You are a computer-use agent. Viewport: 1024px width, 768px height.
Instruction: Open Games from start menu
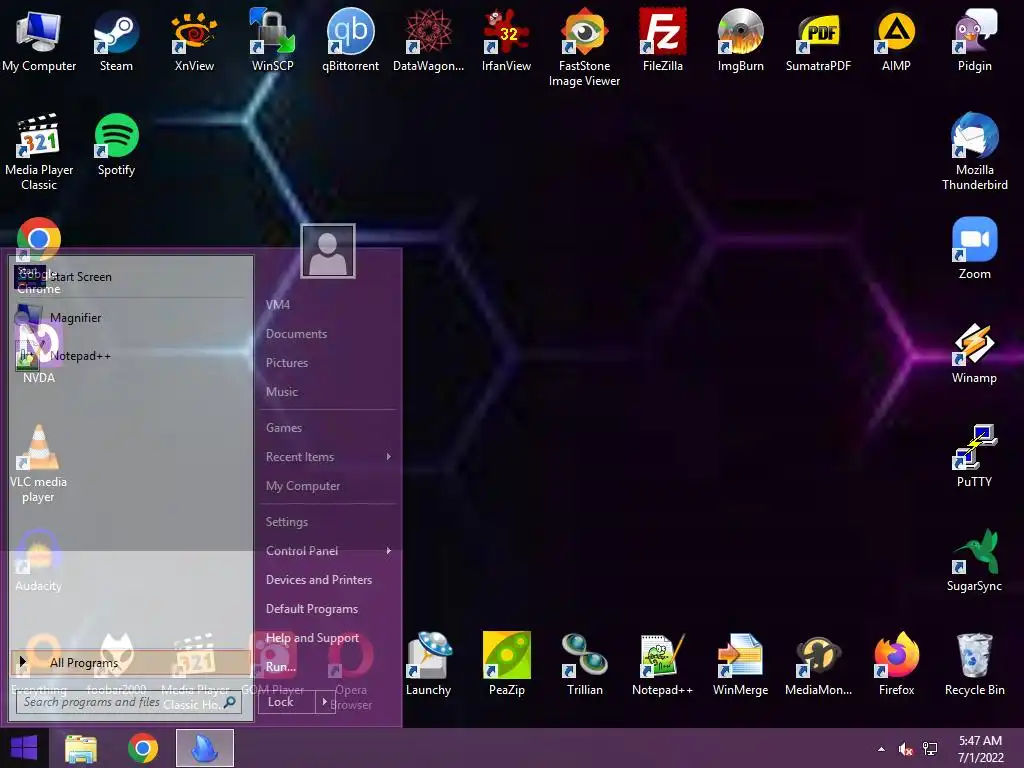tap(283, 428)
